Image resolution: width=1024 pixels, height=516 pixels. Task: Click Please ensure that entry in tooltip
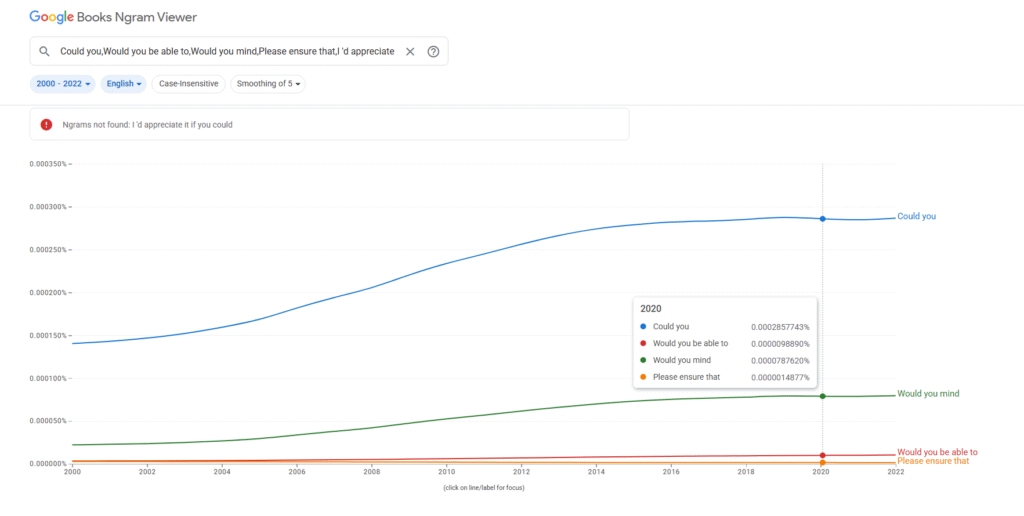click(x=686, y=378)
